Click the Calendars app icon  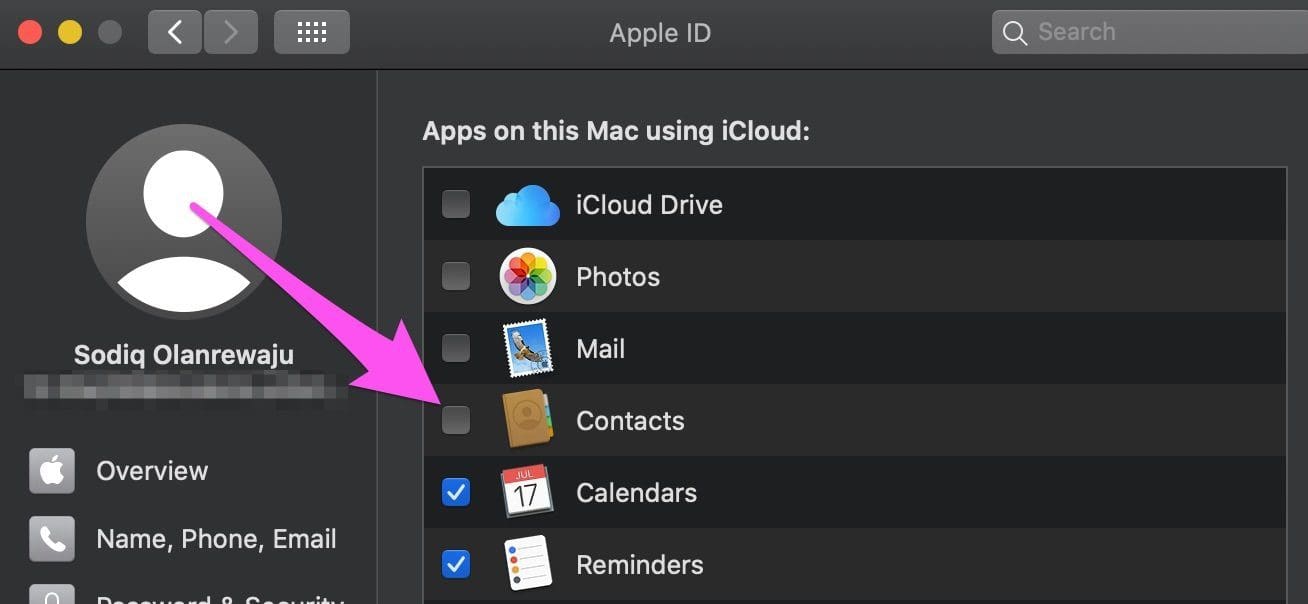(x=527, y=491)
